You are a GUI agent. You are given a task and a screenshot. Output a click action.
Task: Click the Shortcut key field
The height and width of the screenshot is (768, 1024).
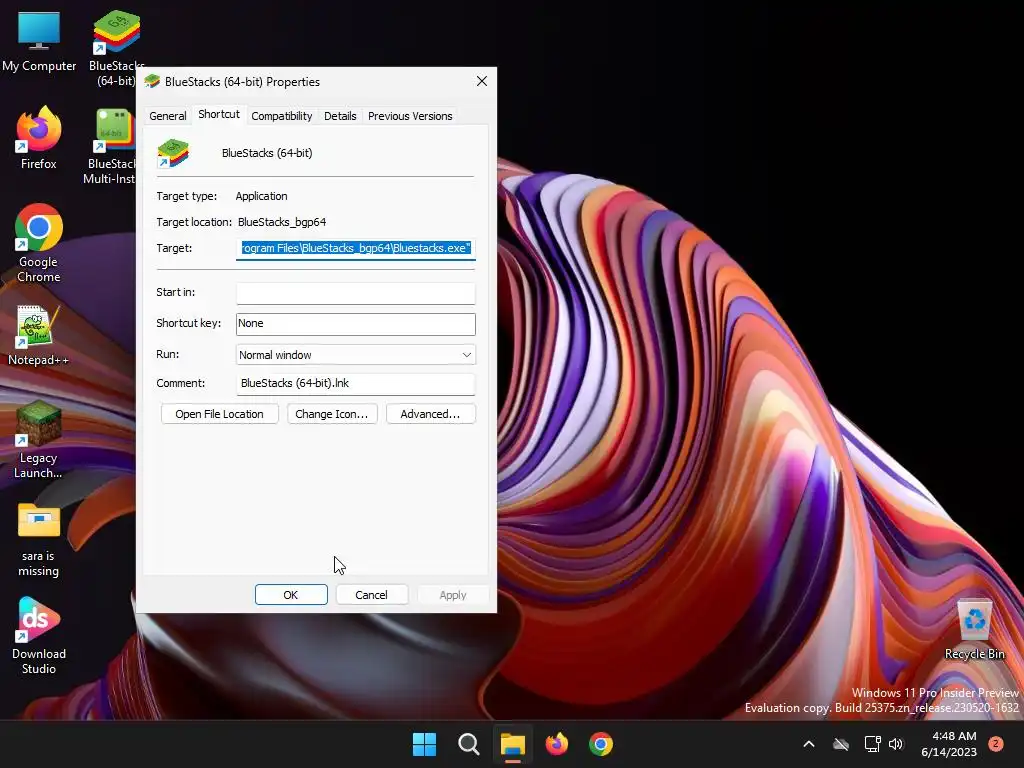356,324
